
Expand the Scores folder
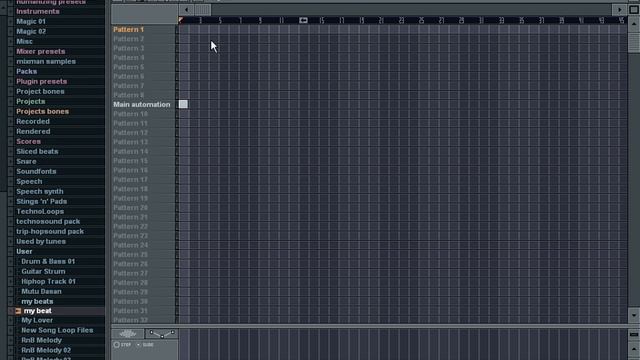pyautogui.click(x=29, y=141)
